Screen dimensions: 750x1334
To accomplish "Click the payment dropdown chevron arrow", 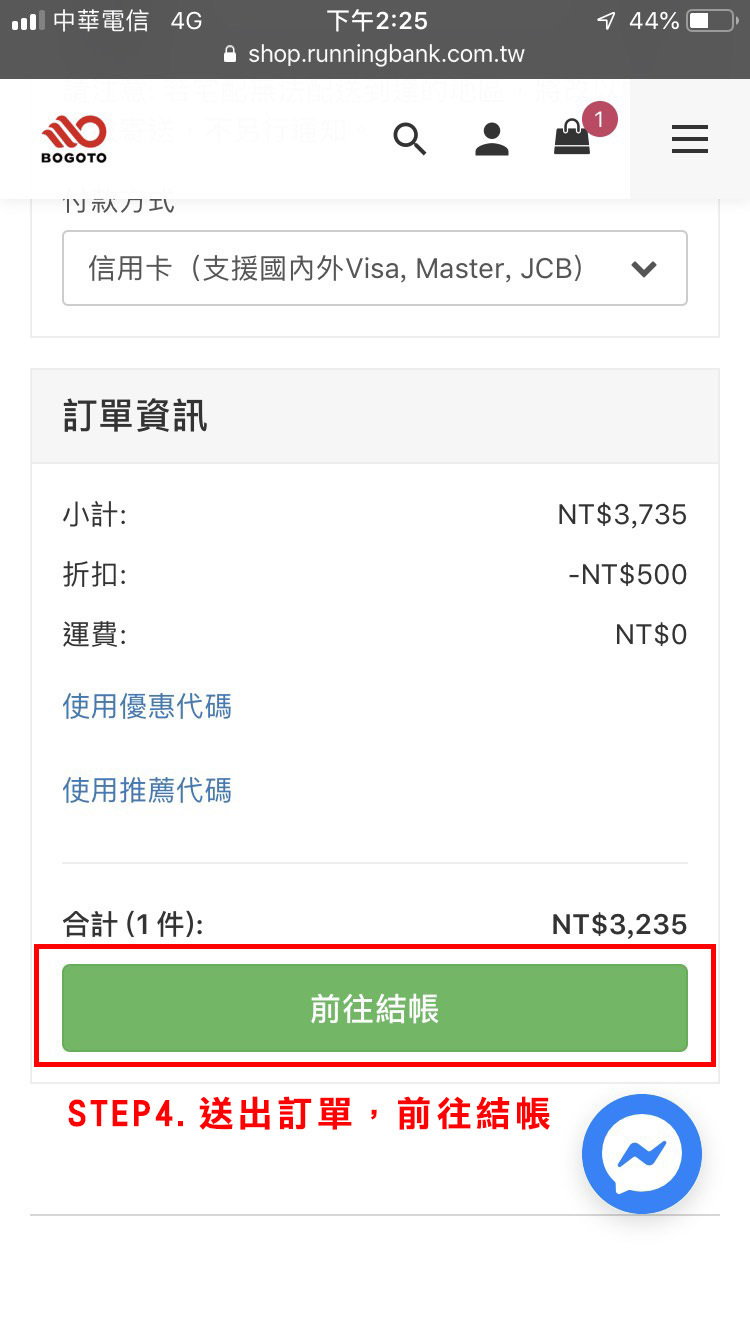I will point(645,268).
